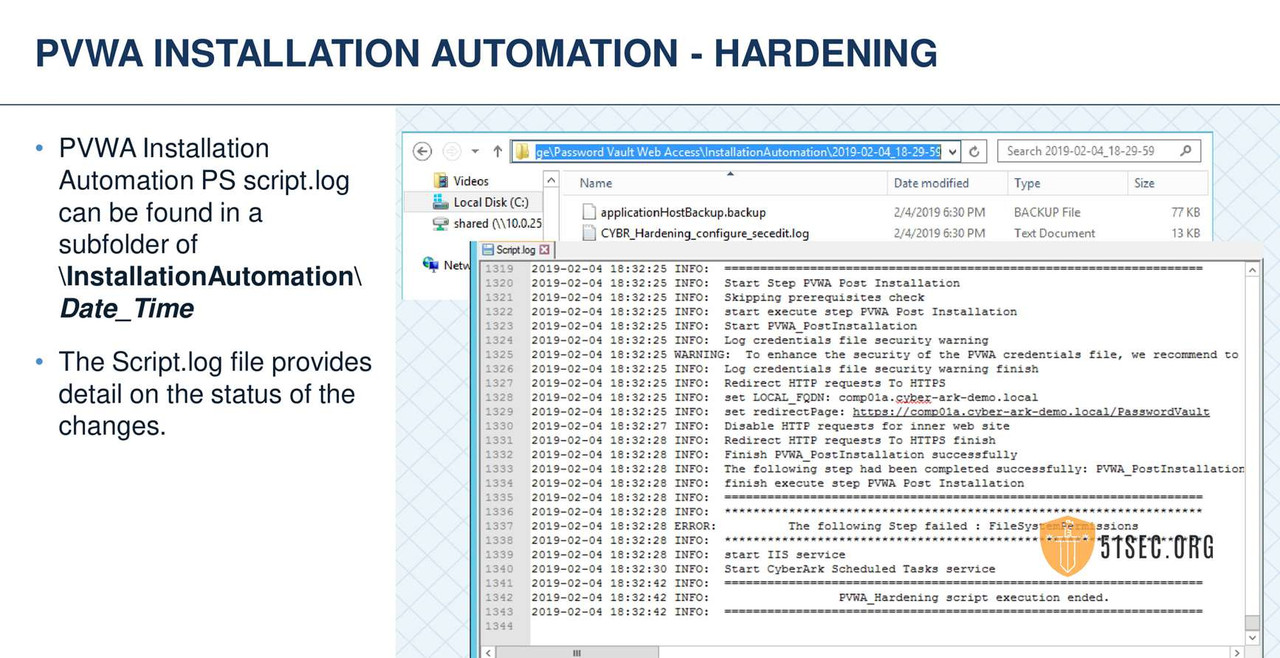Image resolution: width=1280 pixels, height=658 pixels.
Task: Click 'PVWA_Hardening script execution ended.' line
Action: [973, 597]
